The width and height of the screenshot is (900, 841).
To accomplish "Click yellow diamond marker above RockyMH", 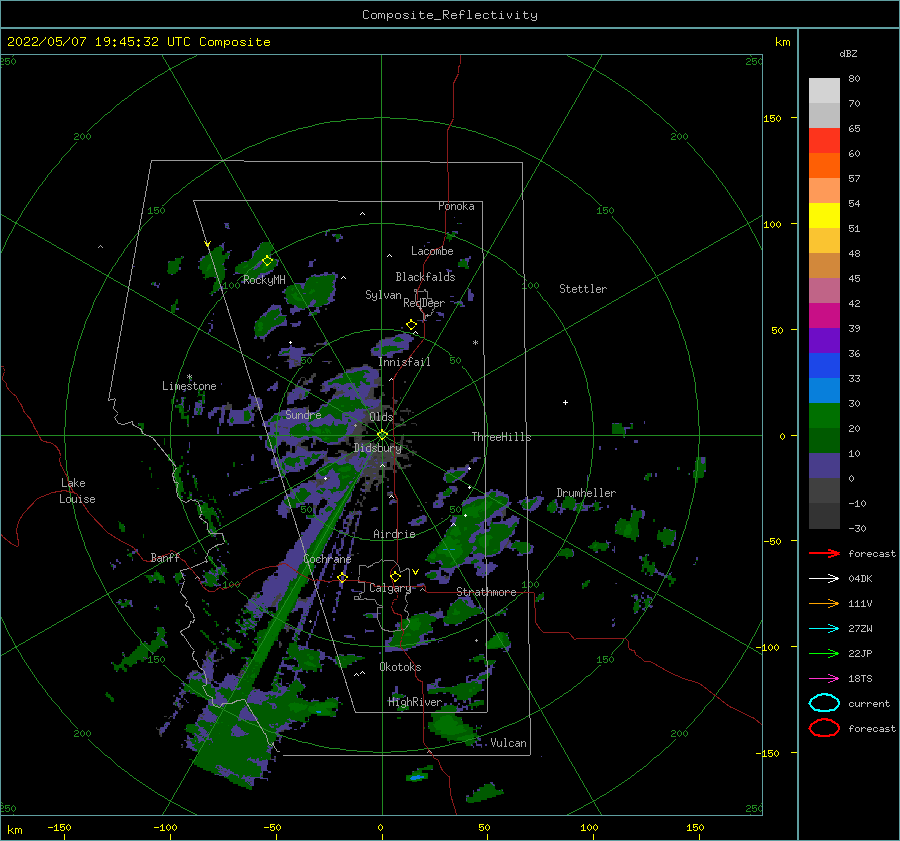I will click(x=267, y=261).
